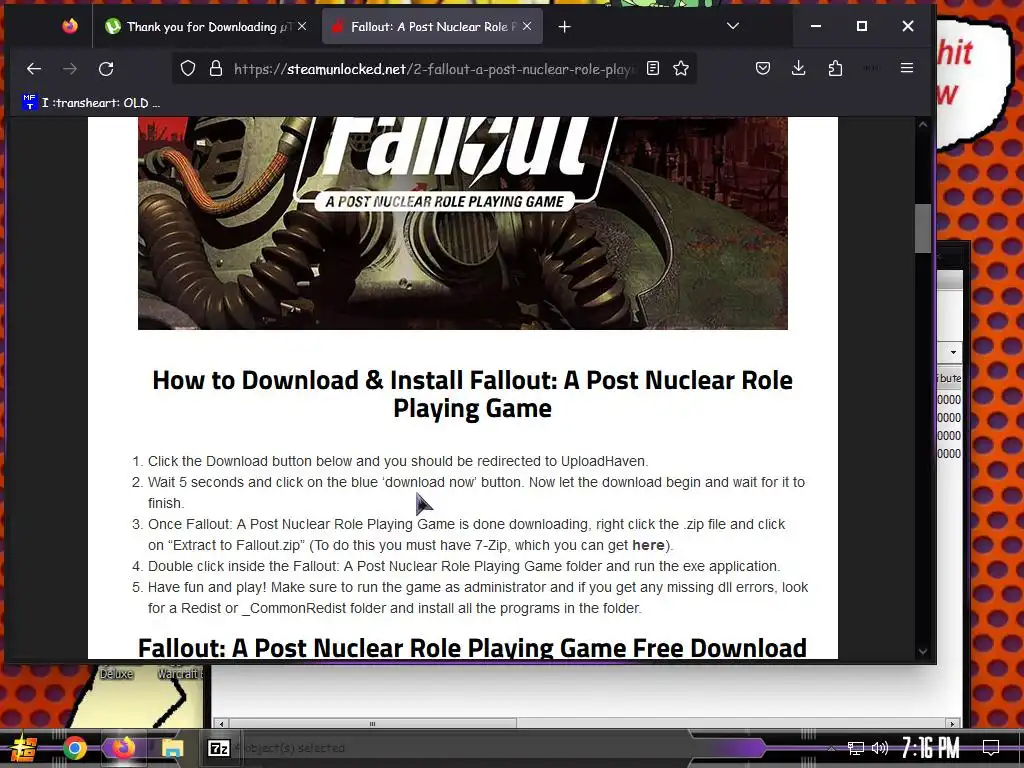
Task: Open the Firefox View pinned tab
Action: coord(70,26)
